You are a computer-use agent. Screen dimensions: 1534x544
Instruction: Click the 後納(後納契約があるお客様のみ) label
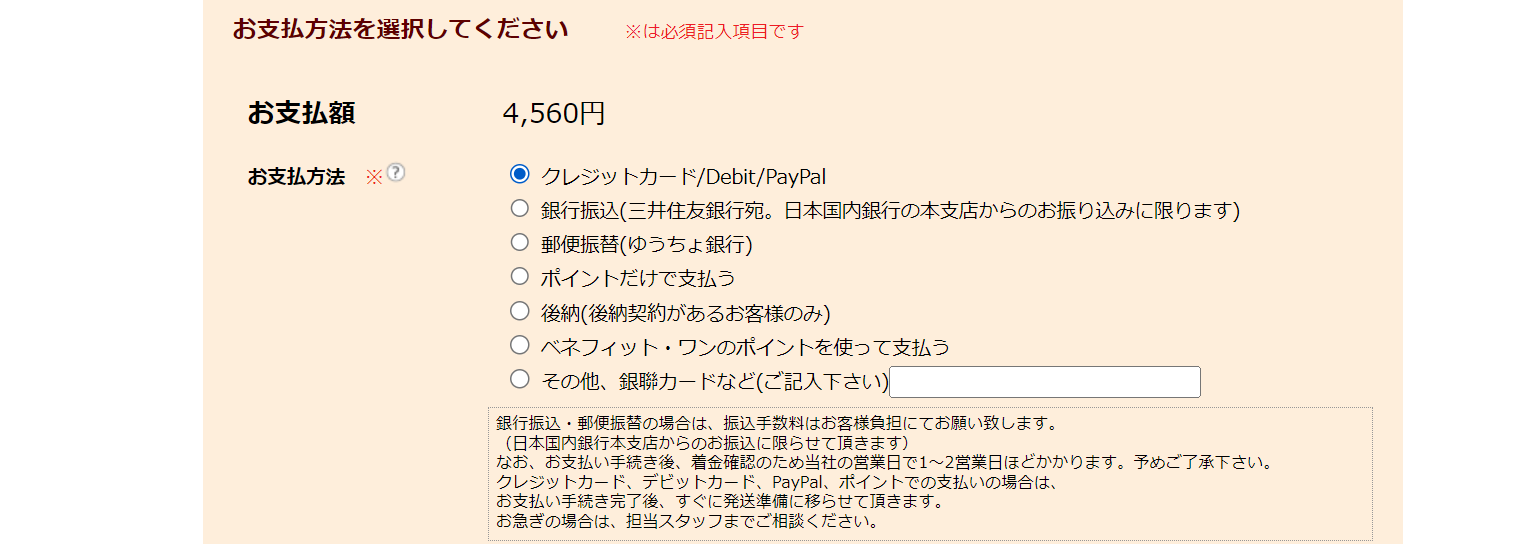click(686, 313)
